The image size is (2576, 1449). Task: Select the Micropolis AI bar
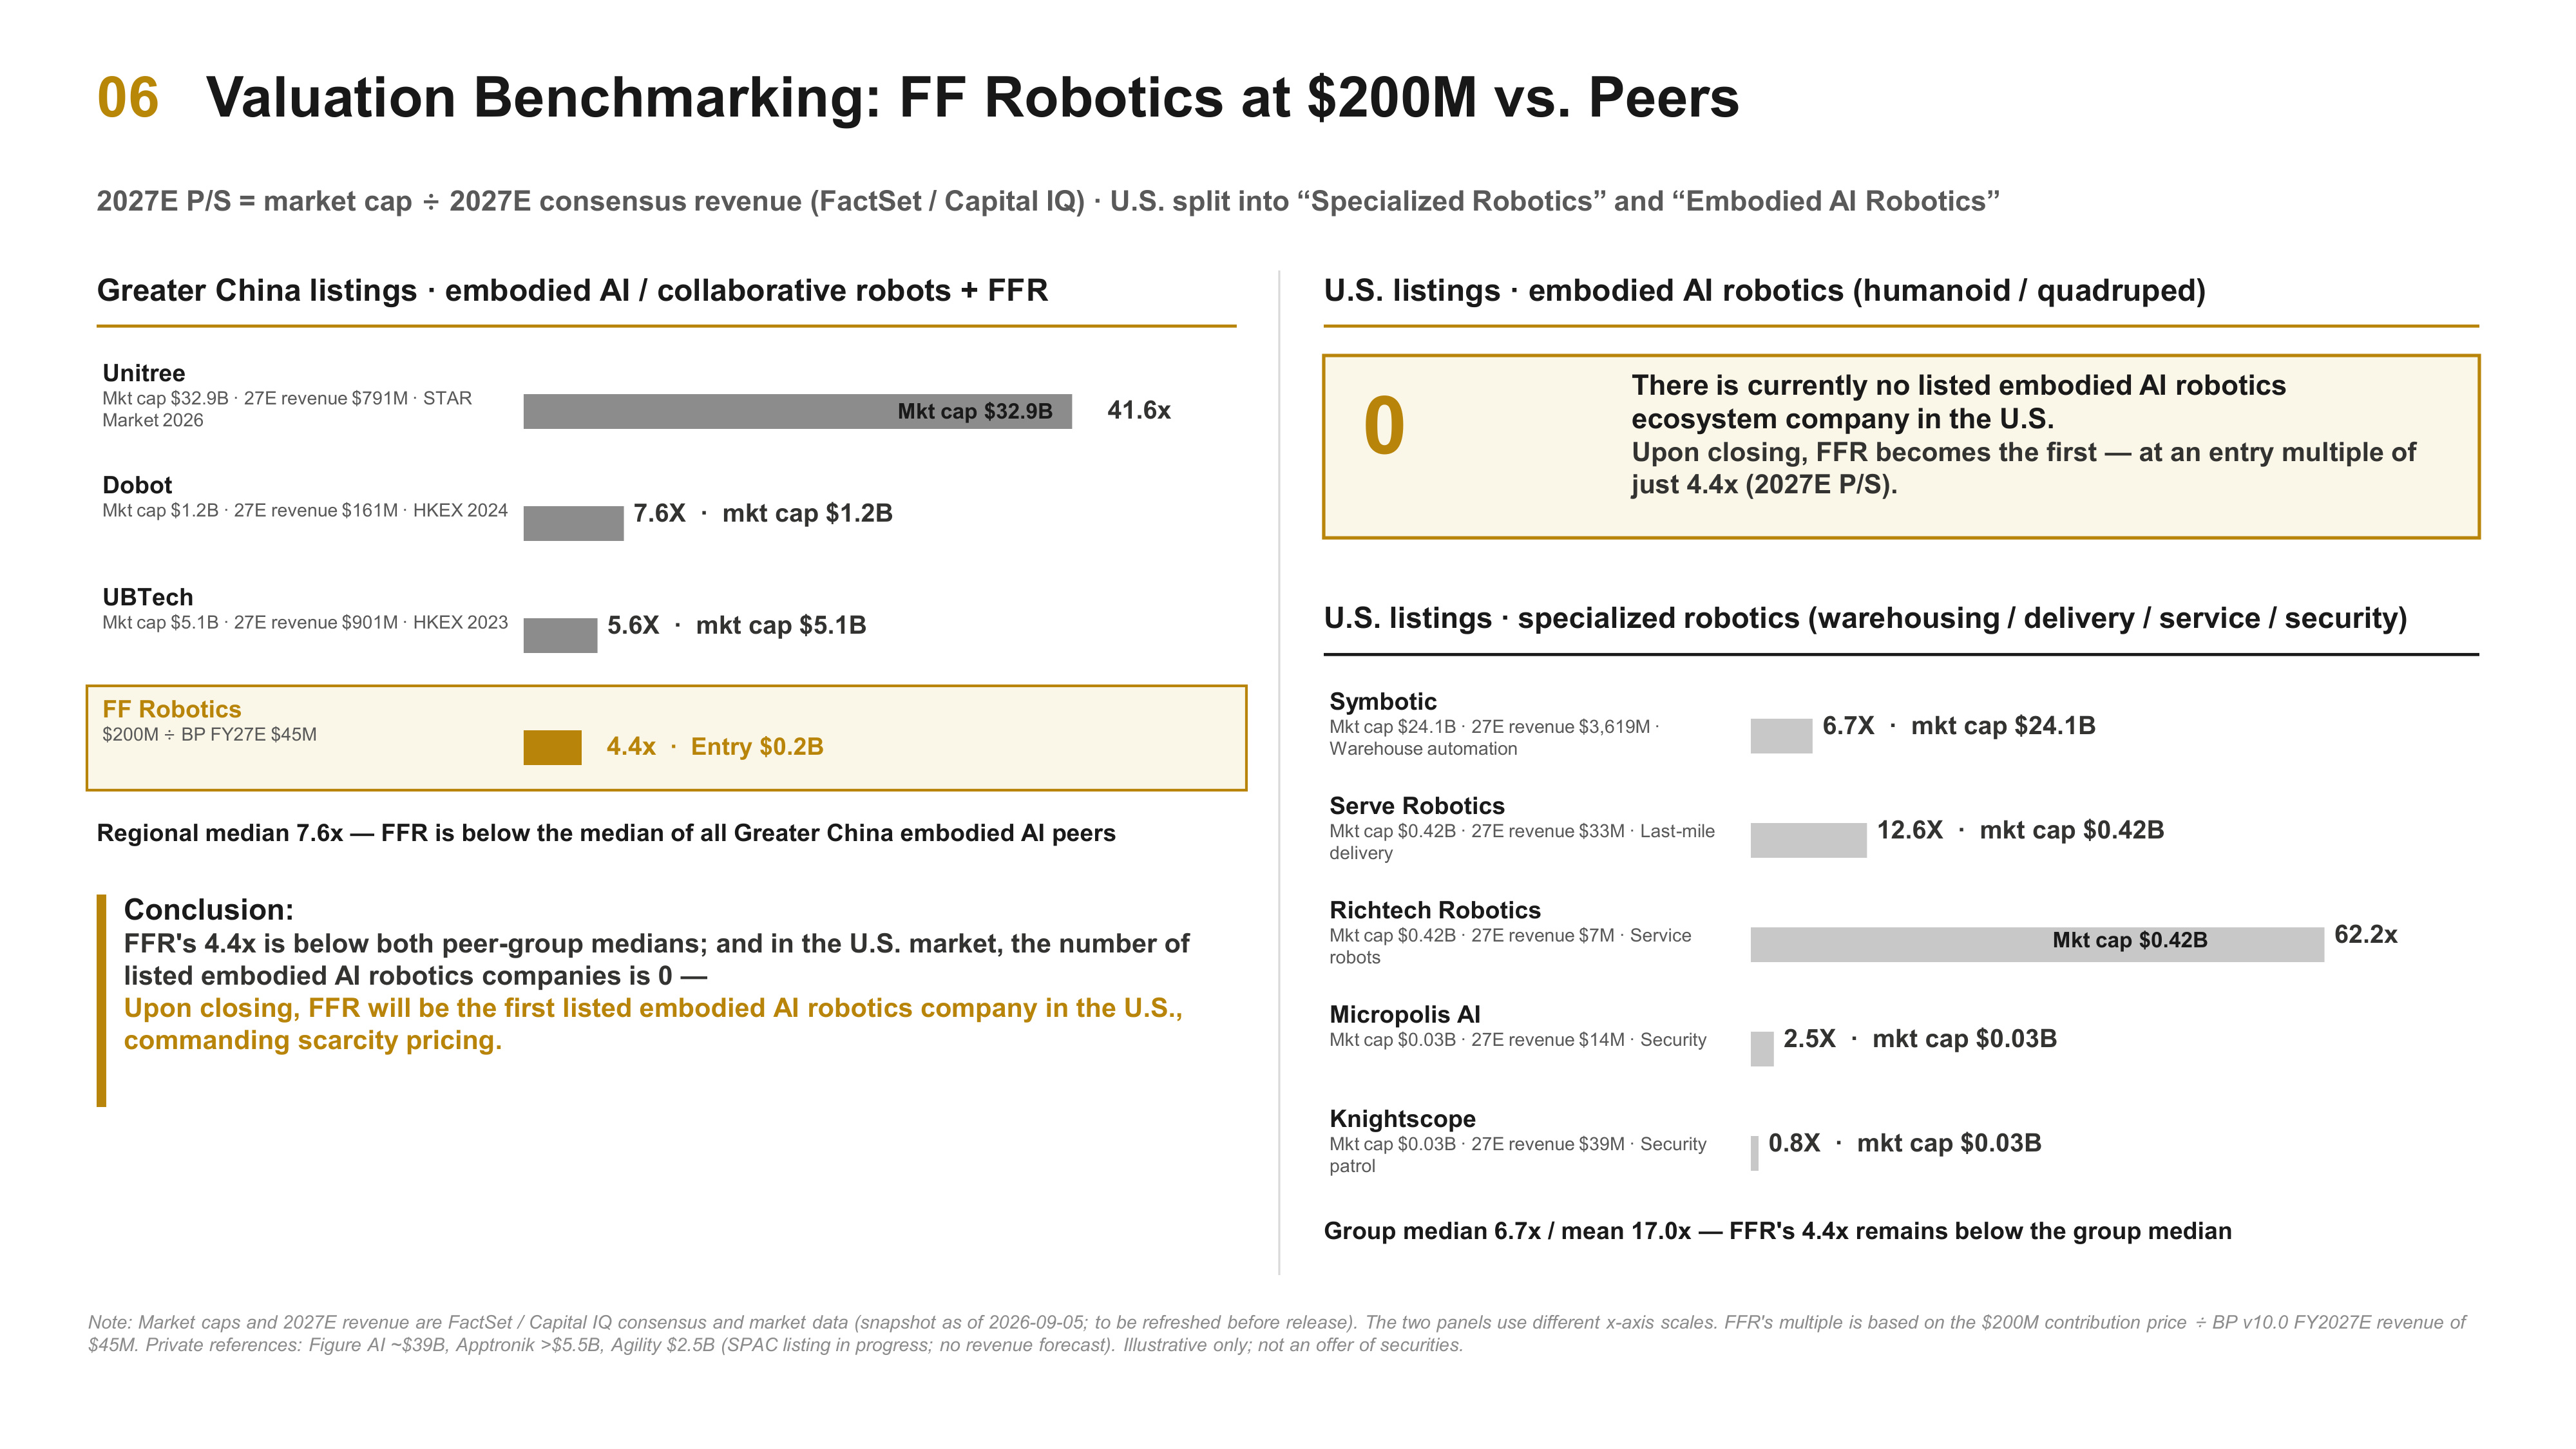[x=1762, y=1048]
